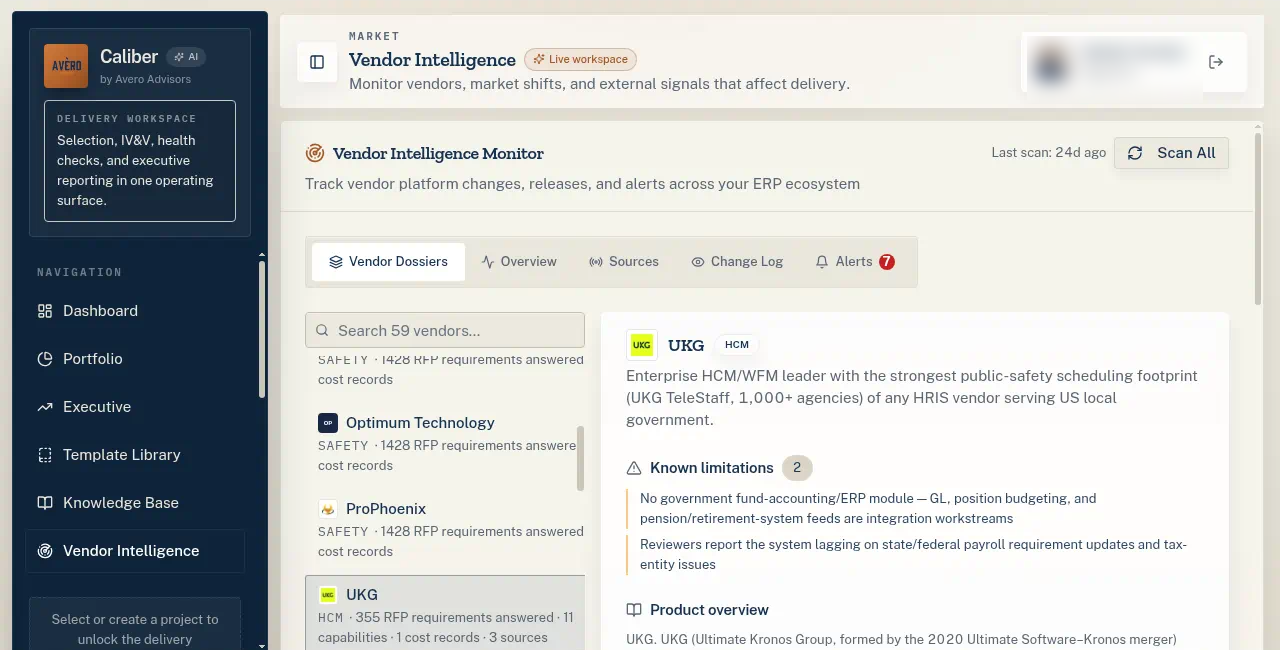Open Dashboard in the navigation
Image resolution: width=1280 pixels, height=650 pixels.
coord(135,311)
